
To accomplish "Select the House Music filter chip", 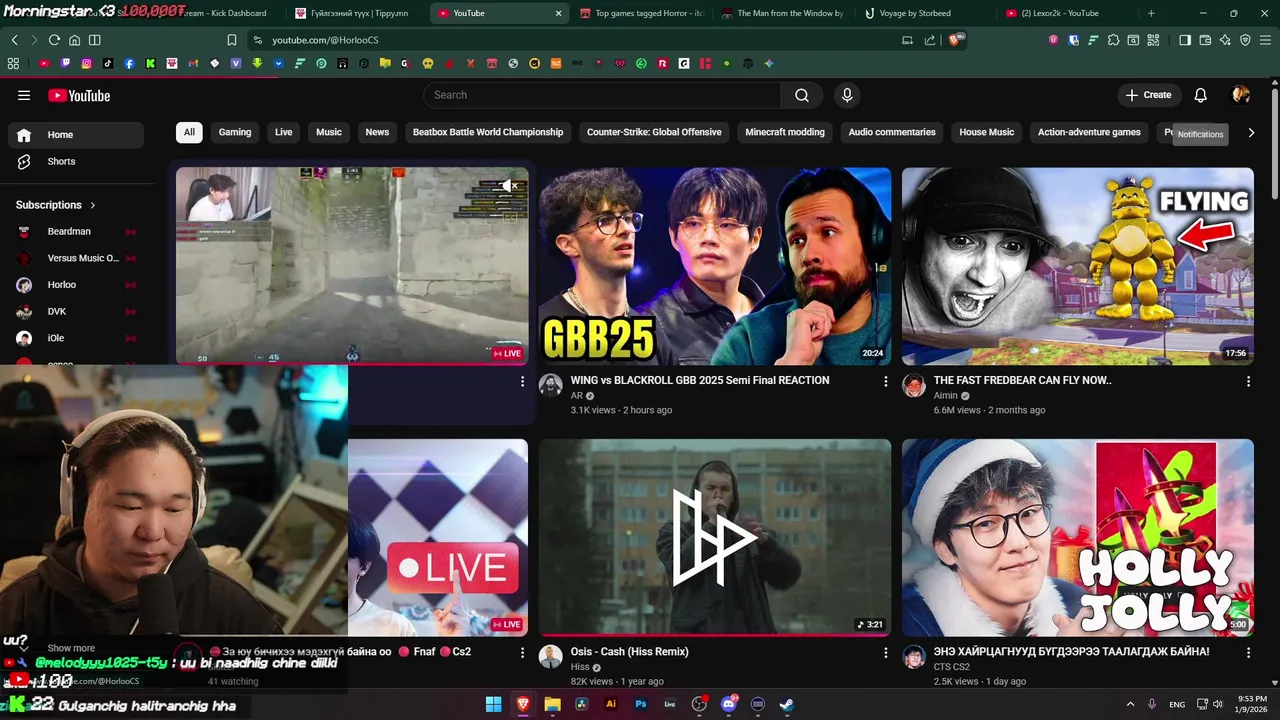I will pyautogui.click(x=987, y=132).
